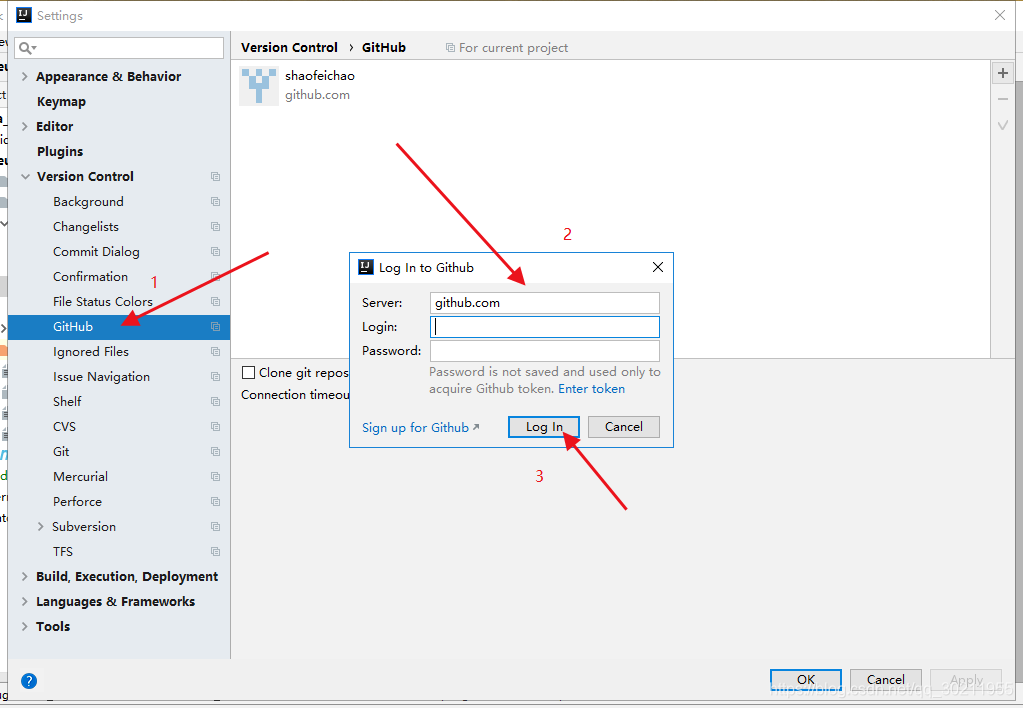1023x708 pixels.
Task: Expand Appearance & Behavior section
Action: 25,76
